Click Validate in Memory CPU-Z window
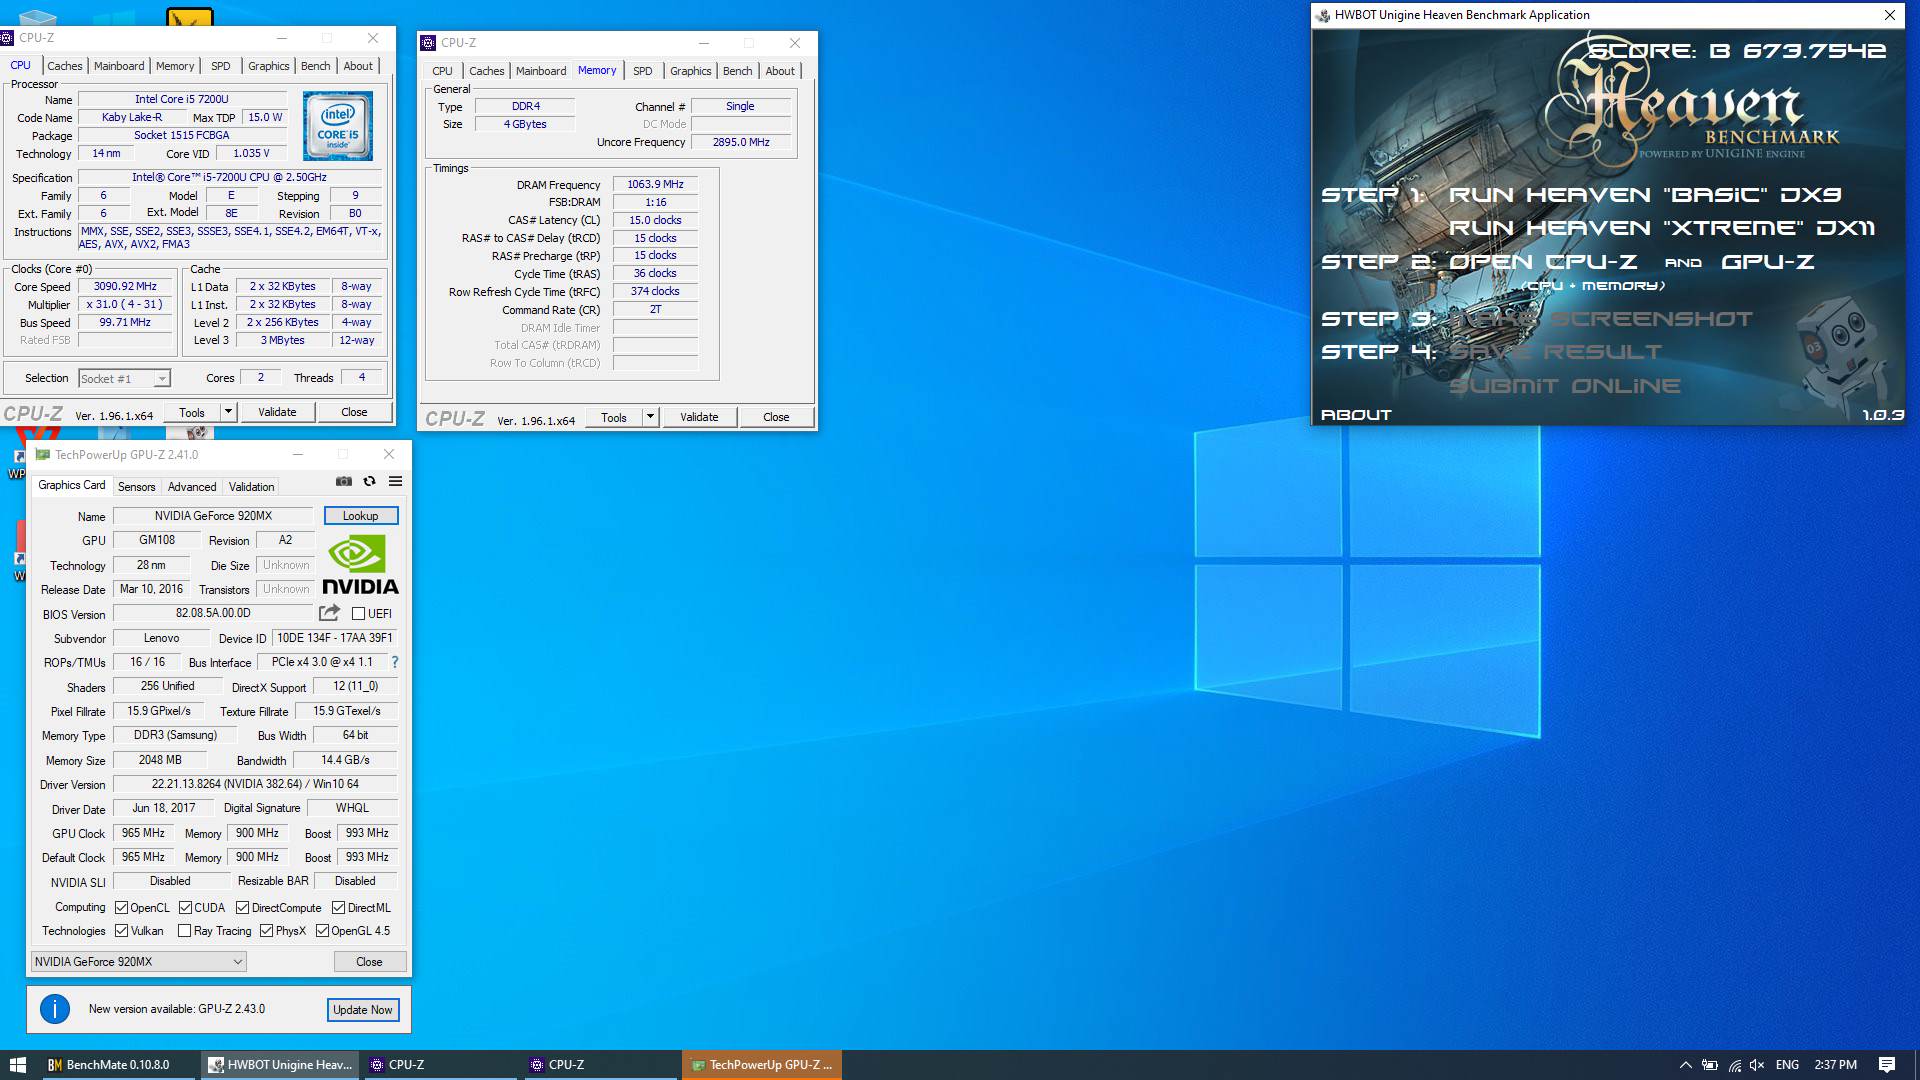The image size is (1920, 1080). 699,417
